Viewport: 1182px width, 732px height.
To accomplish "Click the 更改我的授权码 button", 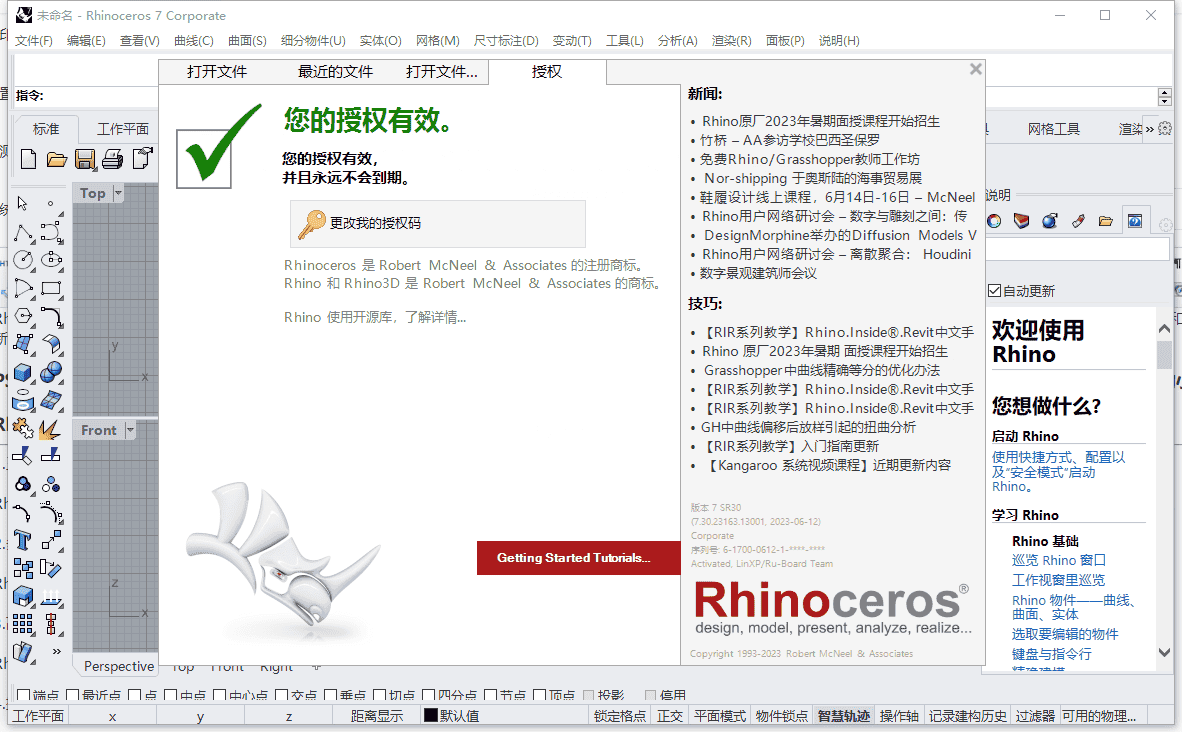I will point(437,224).
